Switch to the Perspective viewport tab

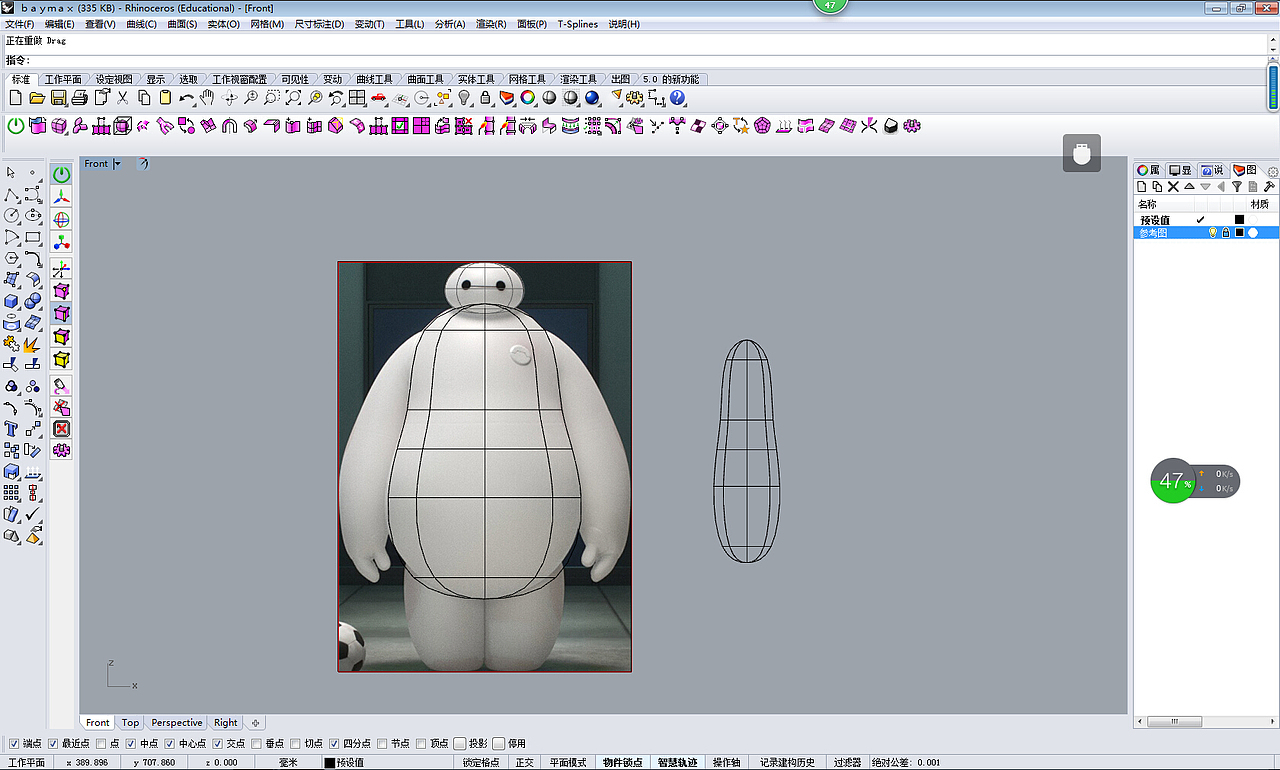pyautogui.click(x=177, y=723)
